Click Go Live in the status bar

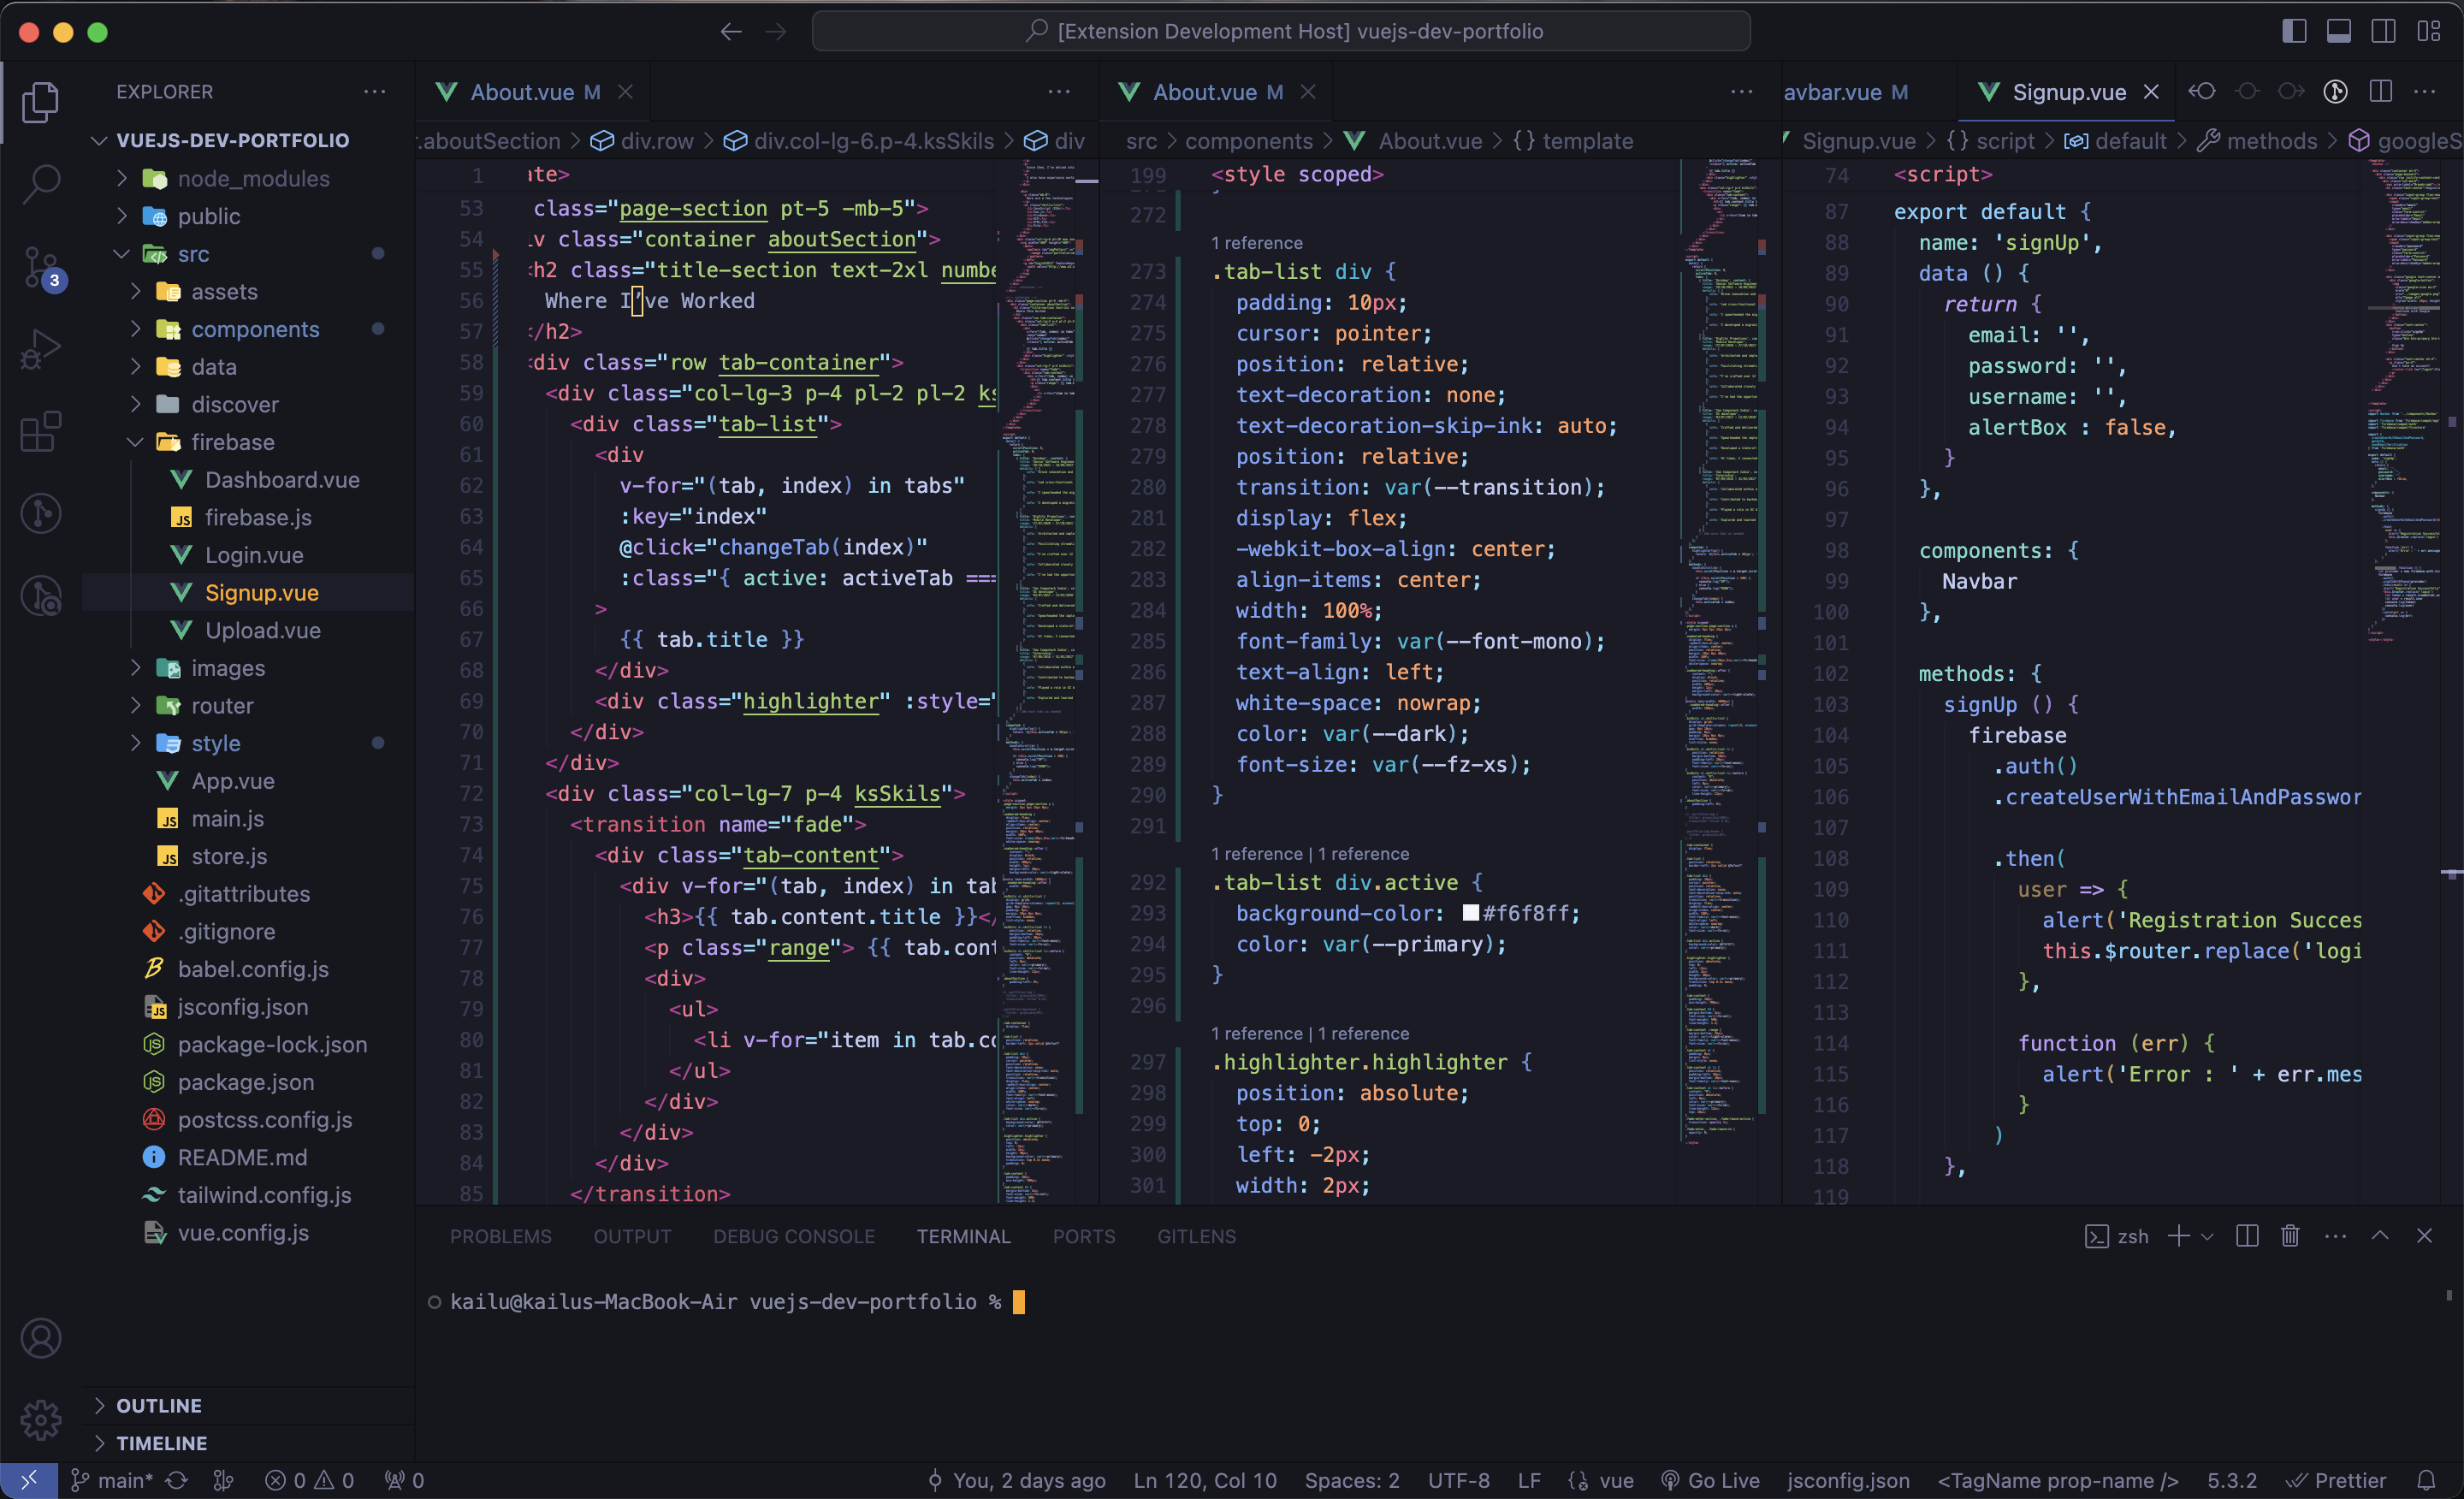tap(1711, 1480)
